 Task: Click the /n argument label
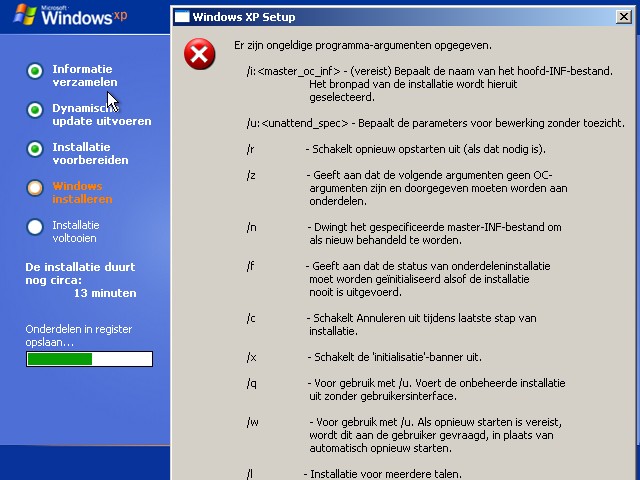[x=251, y=227]
